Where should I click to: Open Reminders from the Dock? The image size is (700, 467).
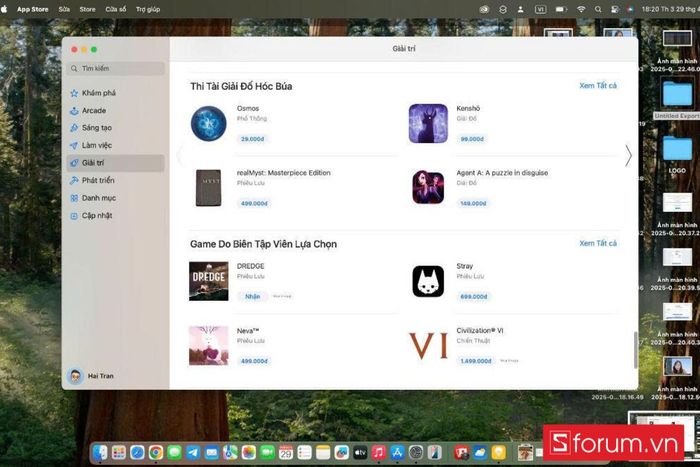click(304, 453)
